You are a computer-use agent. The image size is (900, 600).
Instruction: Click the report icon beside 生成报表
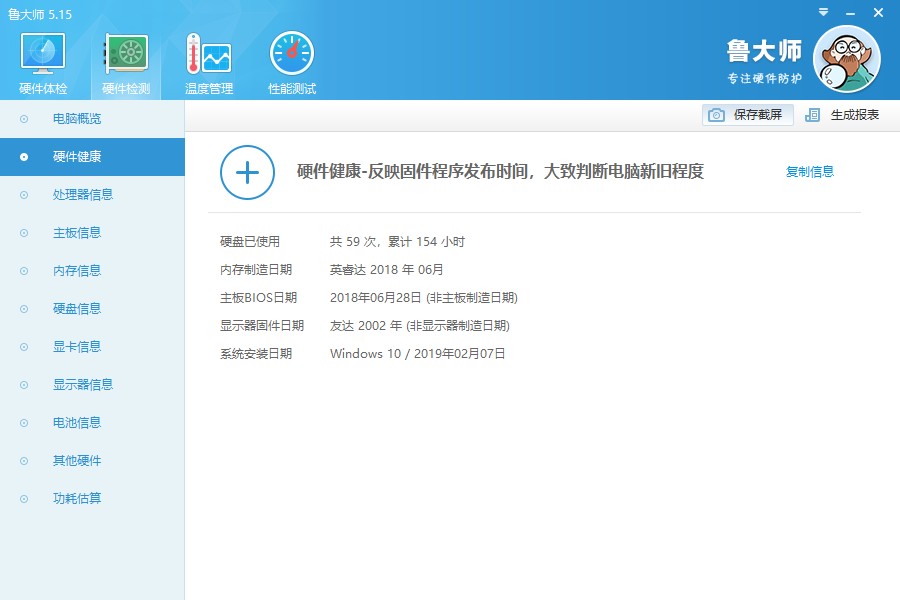(812, 115)
